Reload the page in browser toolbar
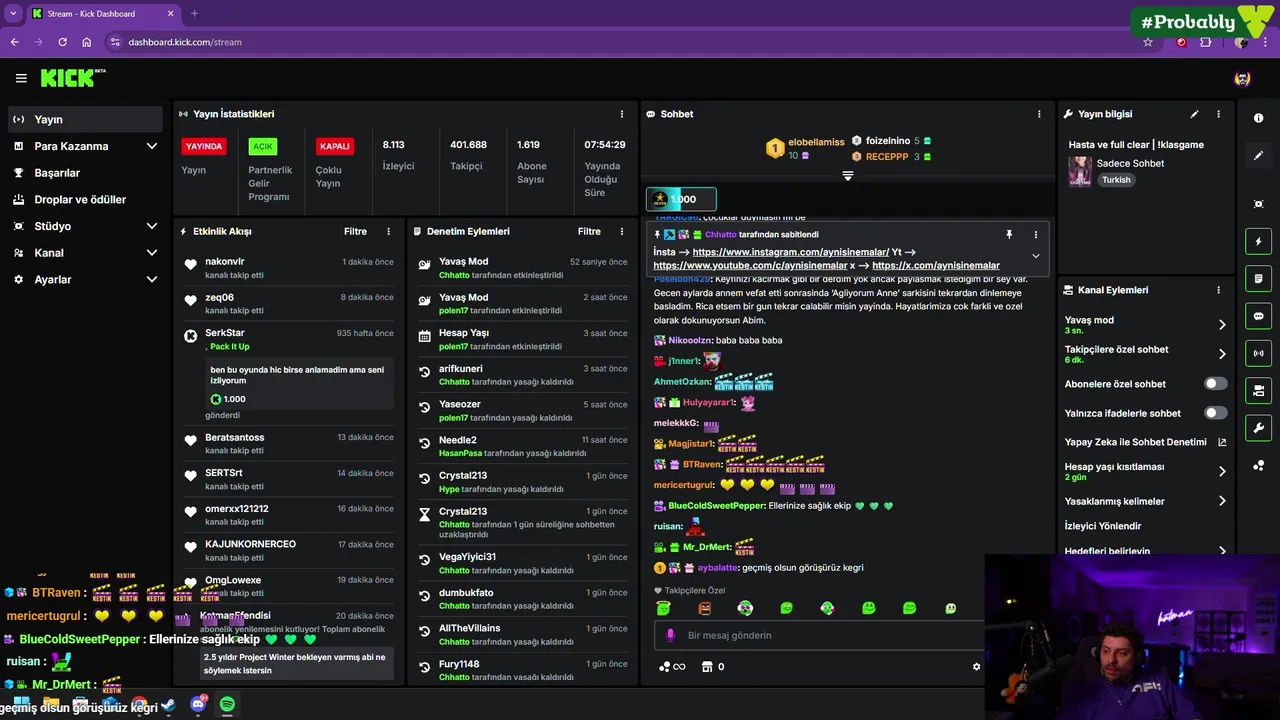Image resolution: width=1280 pixels, height=720 pixels. [x=62, y=42]
